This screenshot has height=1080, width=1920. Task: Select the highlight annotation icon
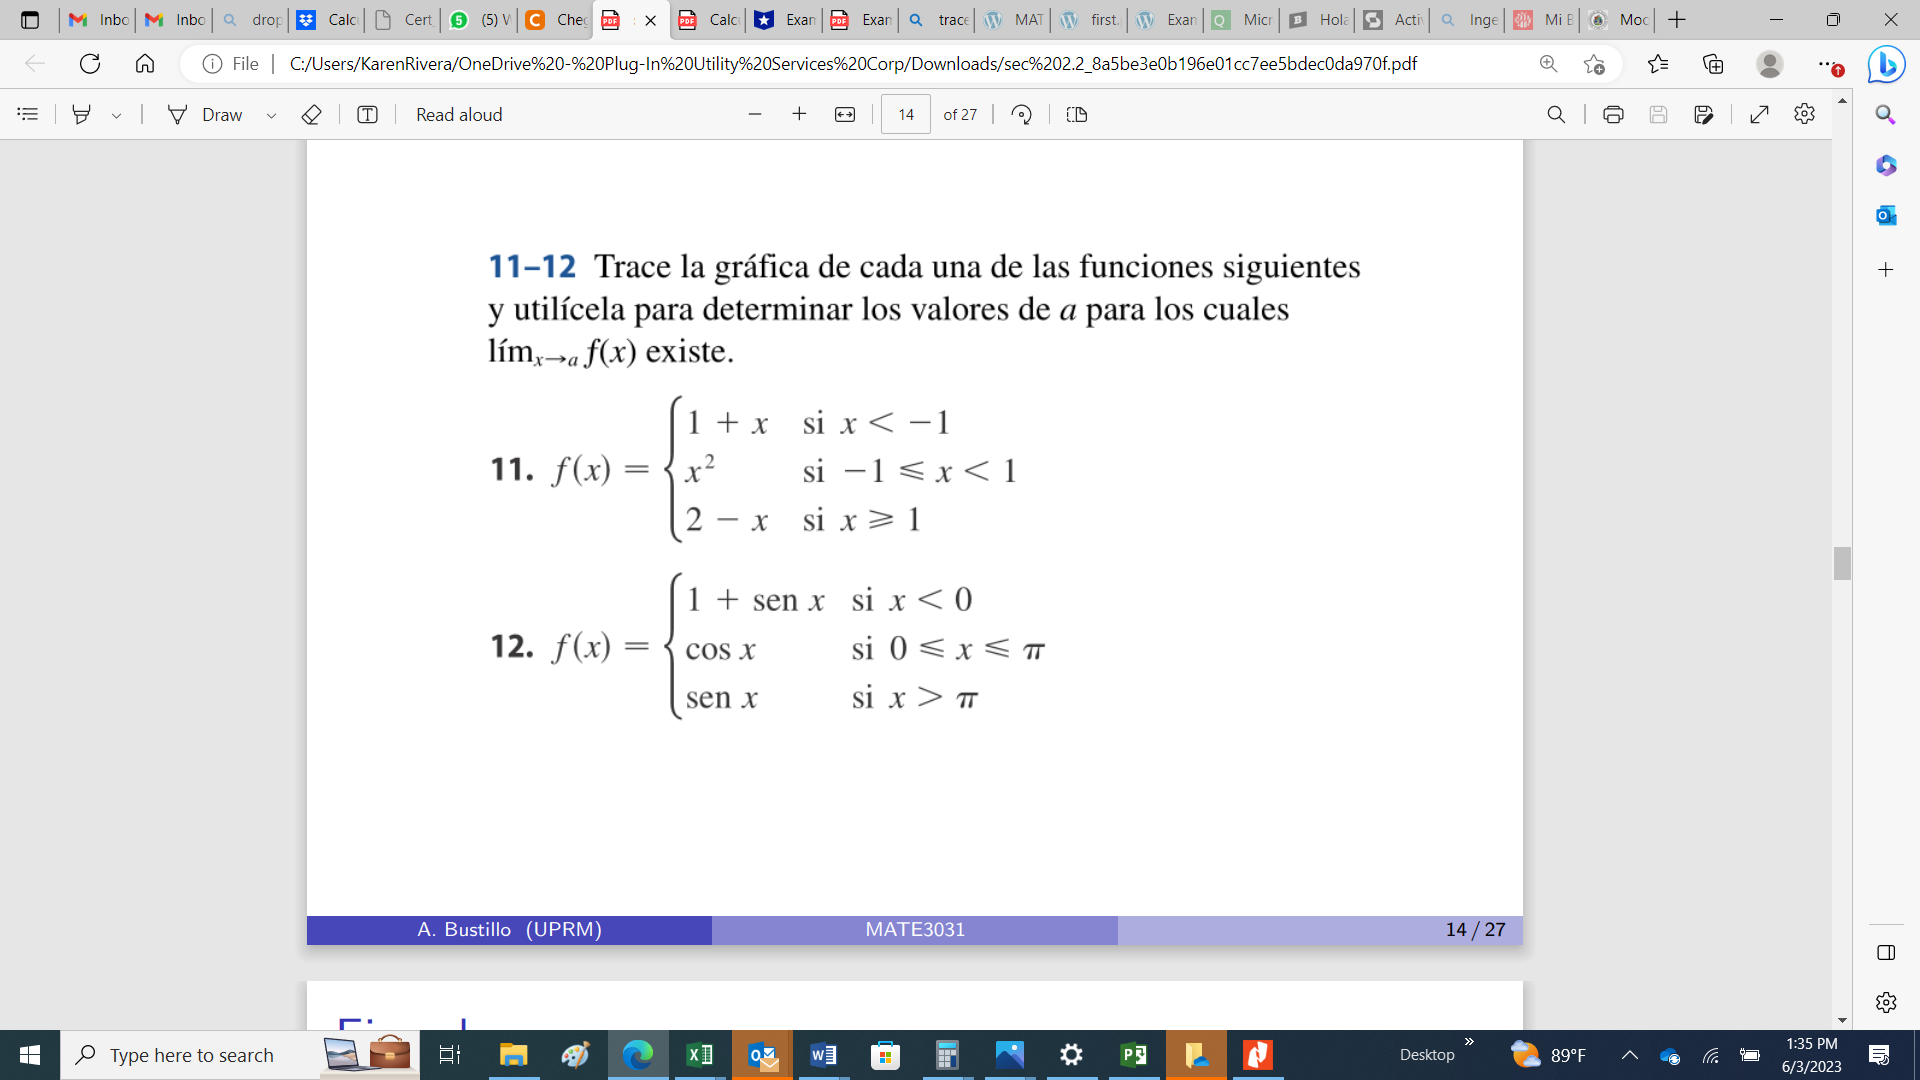pyautogui.click(x=82, y=113)
